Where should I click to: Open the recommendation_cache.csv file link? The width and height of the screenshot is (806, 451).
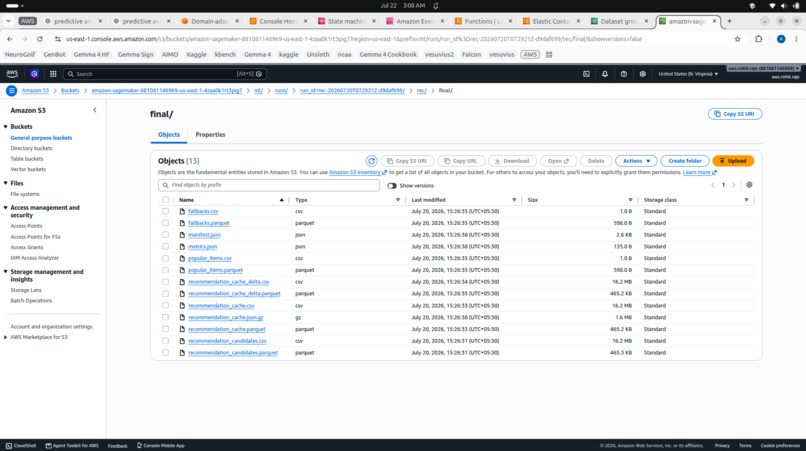221,305
